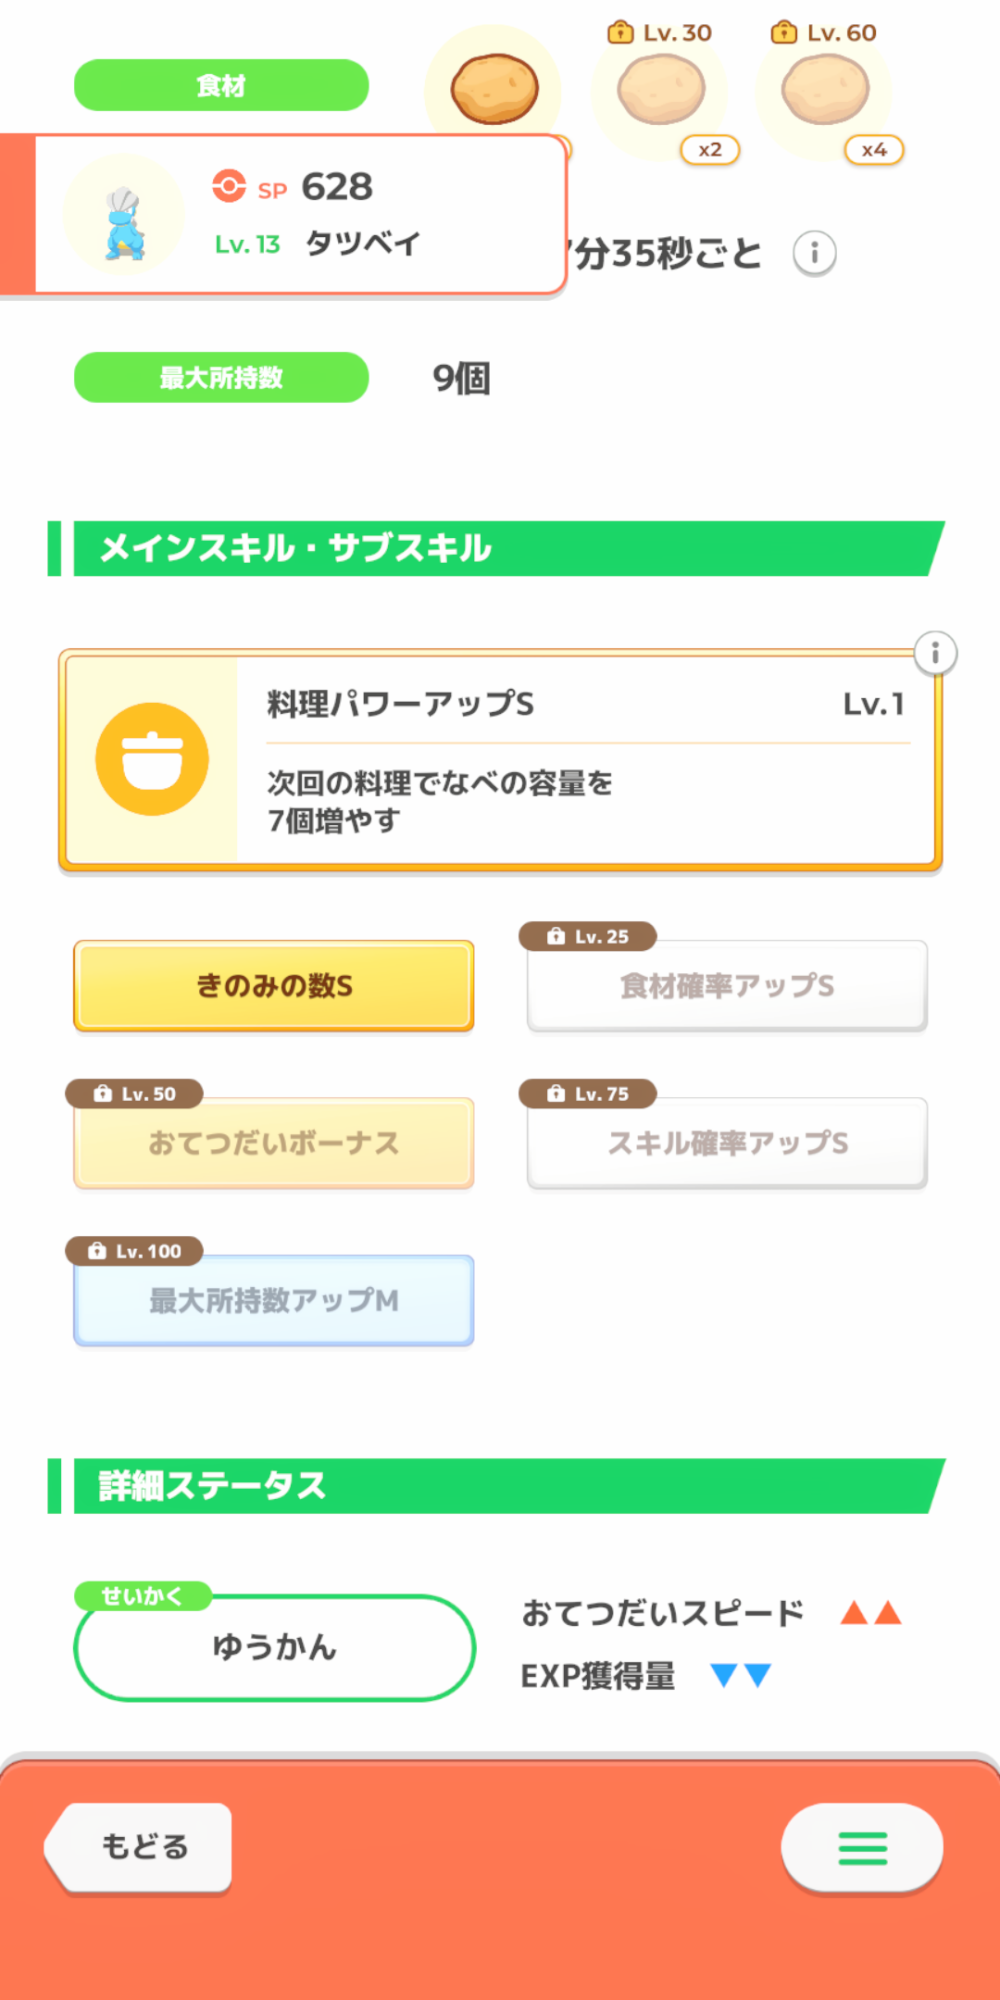Tap the Poké Ball SP icon

(229, 186)
